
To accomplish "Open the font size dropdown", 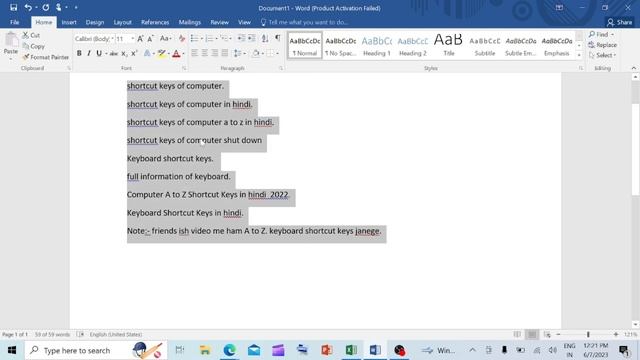I will tap(132, 39).
